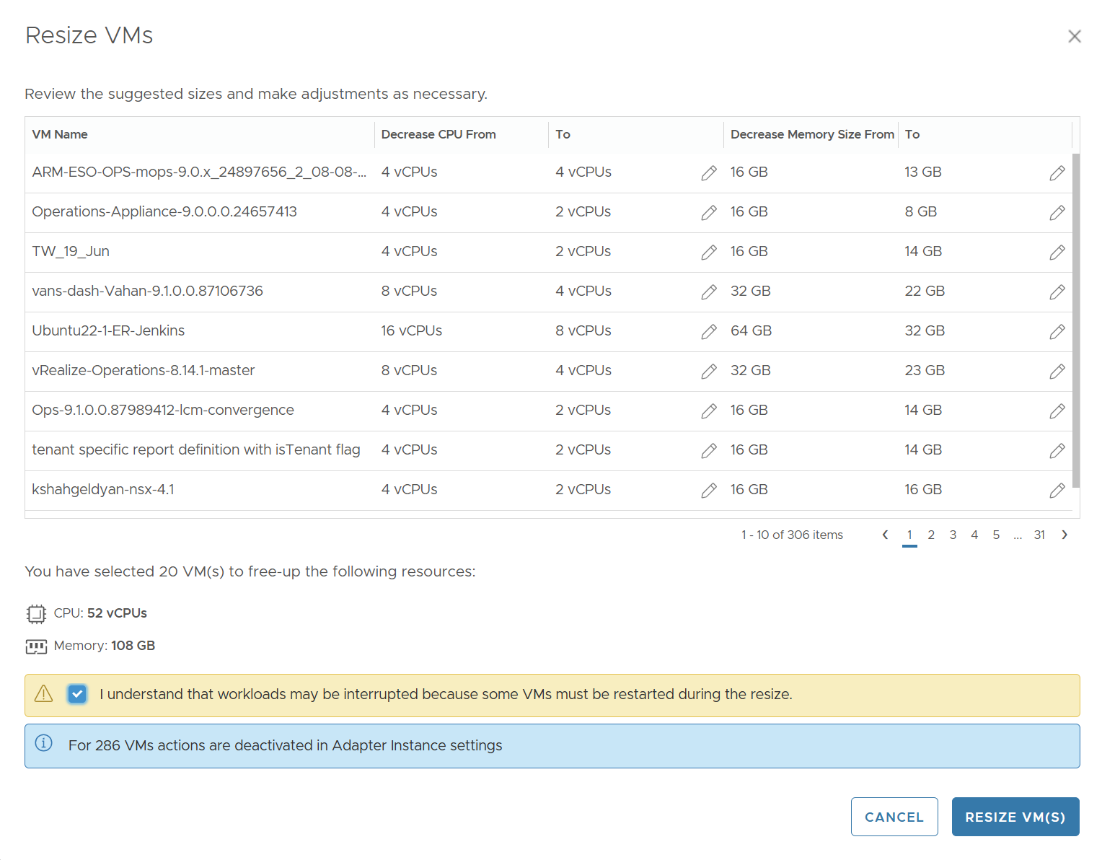The height and width of the screenshot is (860, 1102).
Task: Edit CPU for vRealize-Operations-8.14.1-master
Action: click(709, 371)
